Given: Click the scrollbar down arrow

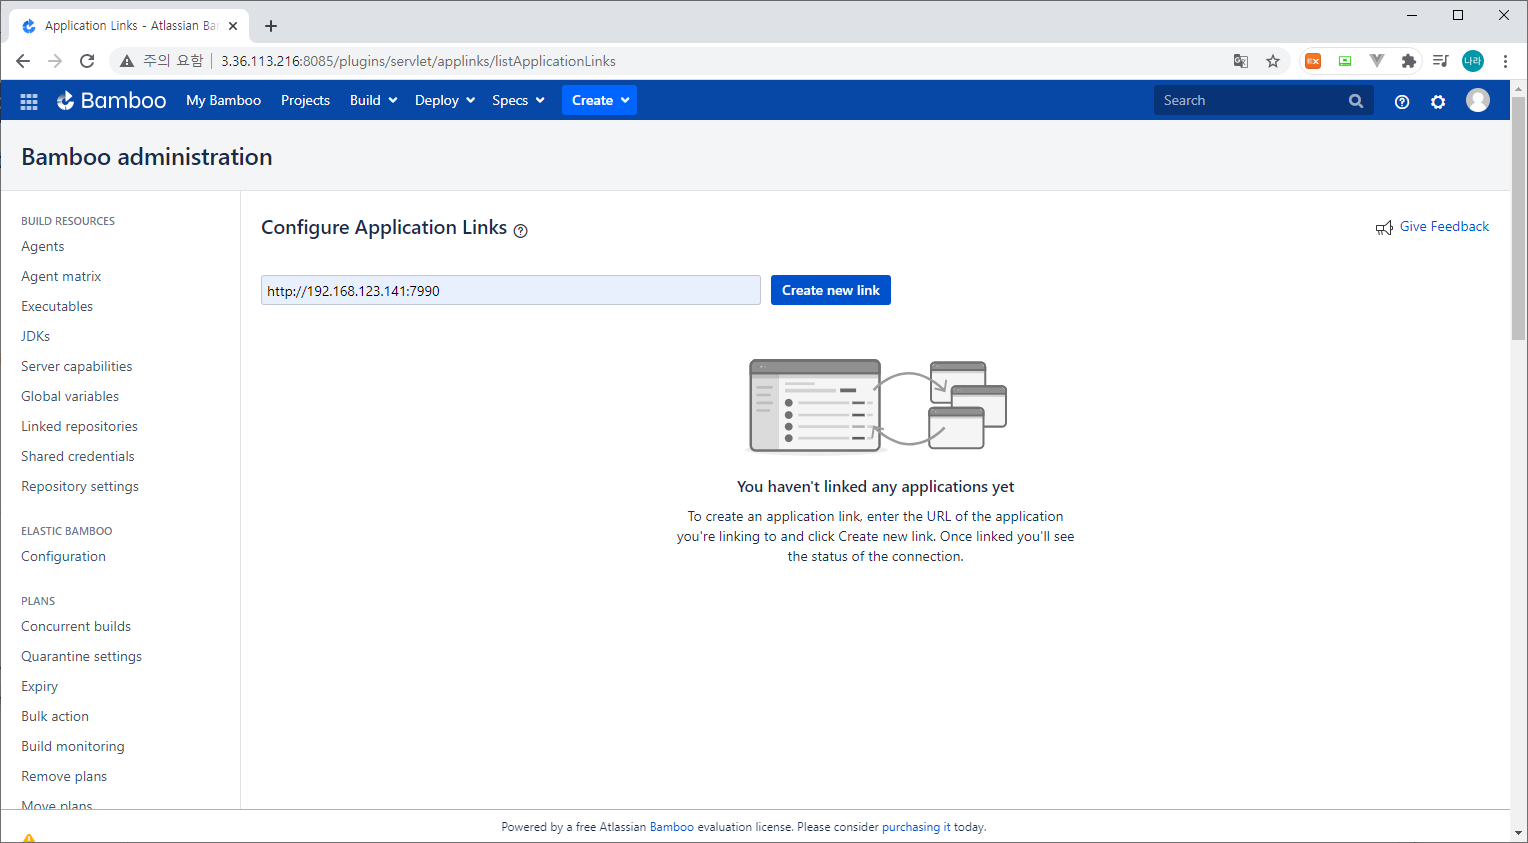Looking at the screenshot, I should click(1519, 832).
